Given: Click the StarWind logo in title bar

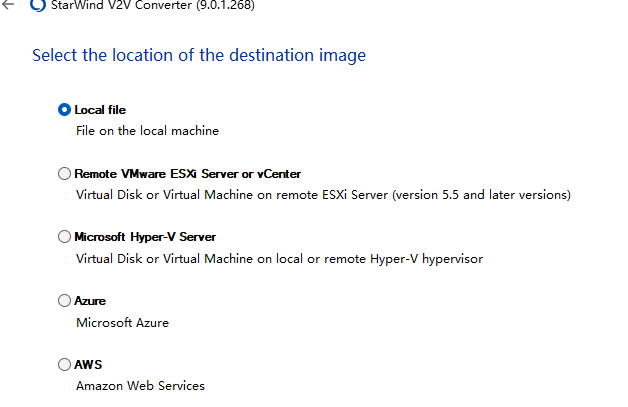Looking at the screenshot, I should tap(38, 5).
